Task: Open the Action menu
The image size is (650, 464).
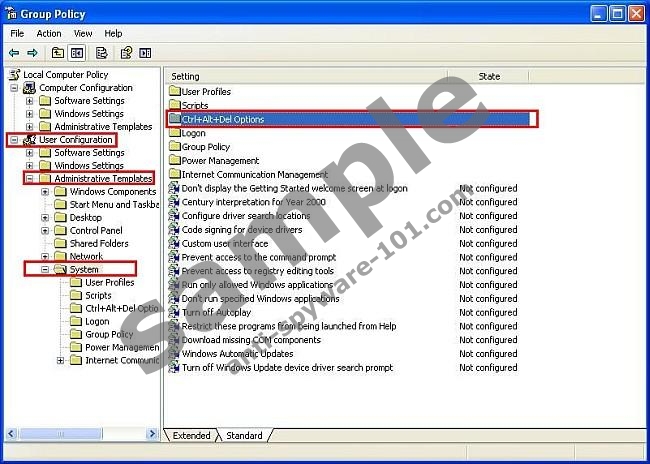Action: (x=49, y=33)
